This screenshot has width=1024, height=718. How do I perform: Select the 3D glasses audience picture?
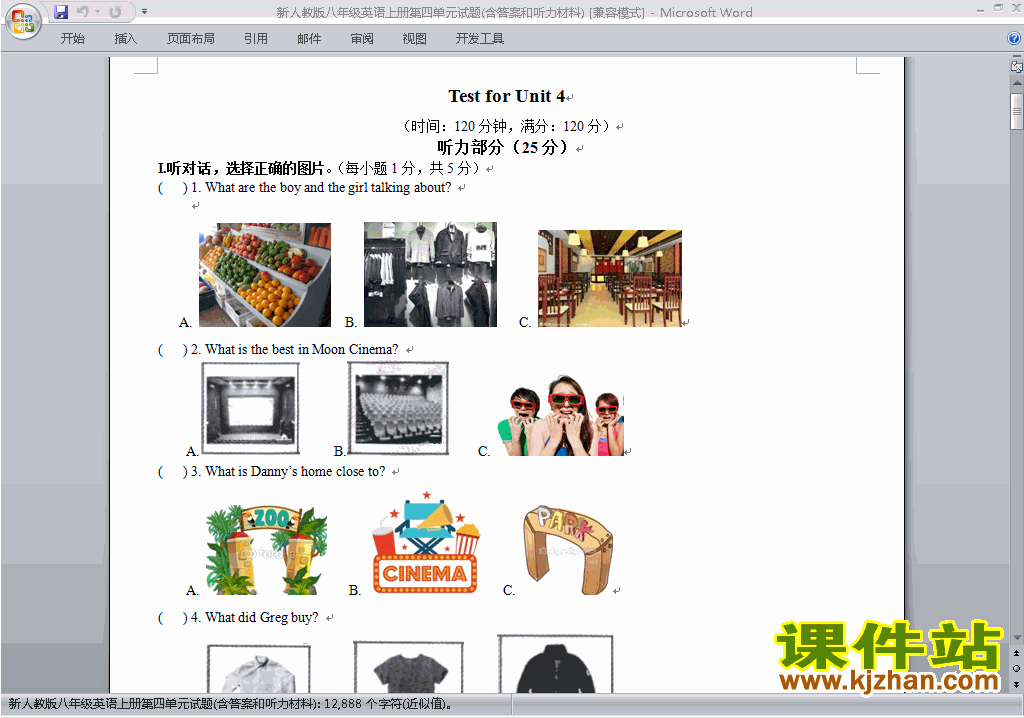click(x=560, y=416)
